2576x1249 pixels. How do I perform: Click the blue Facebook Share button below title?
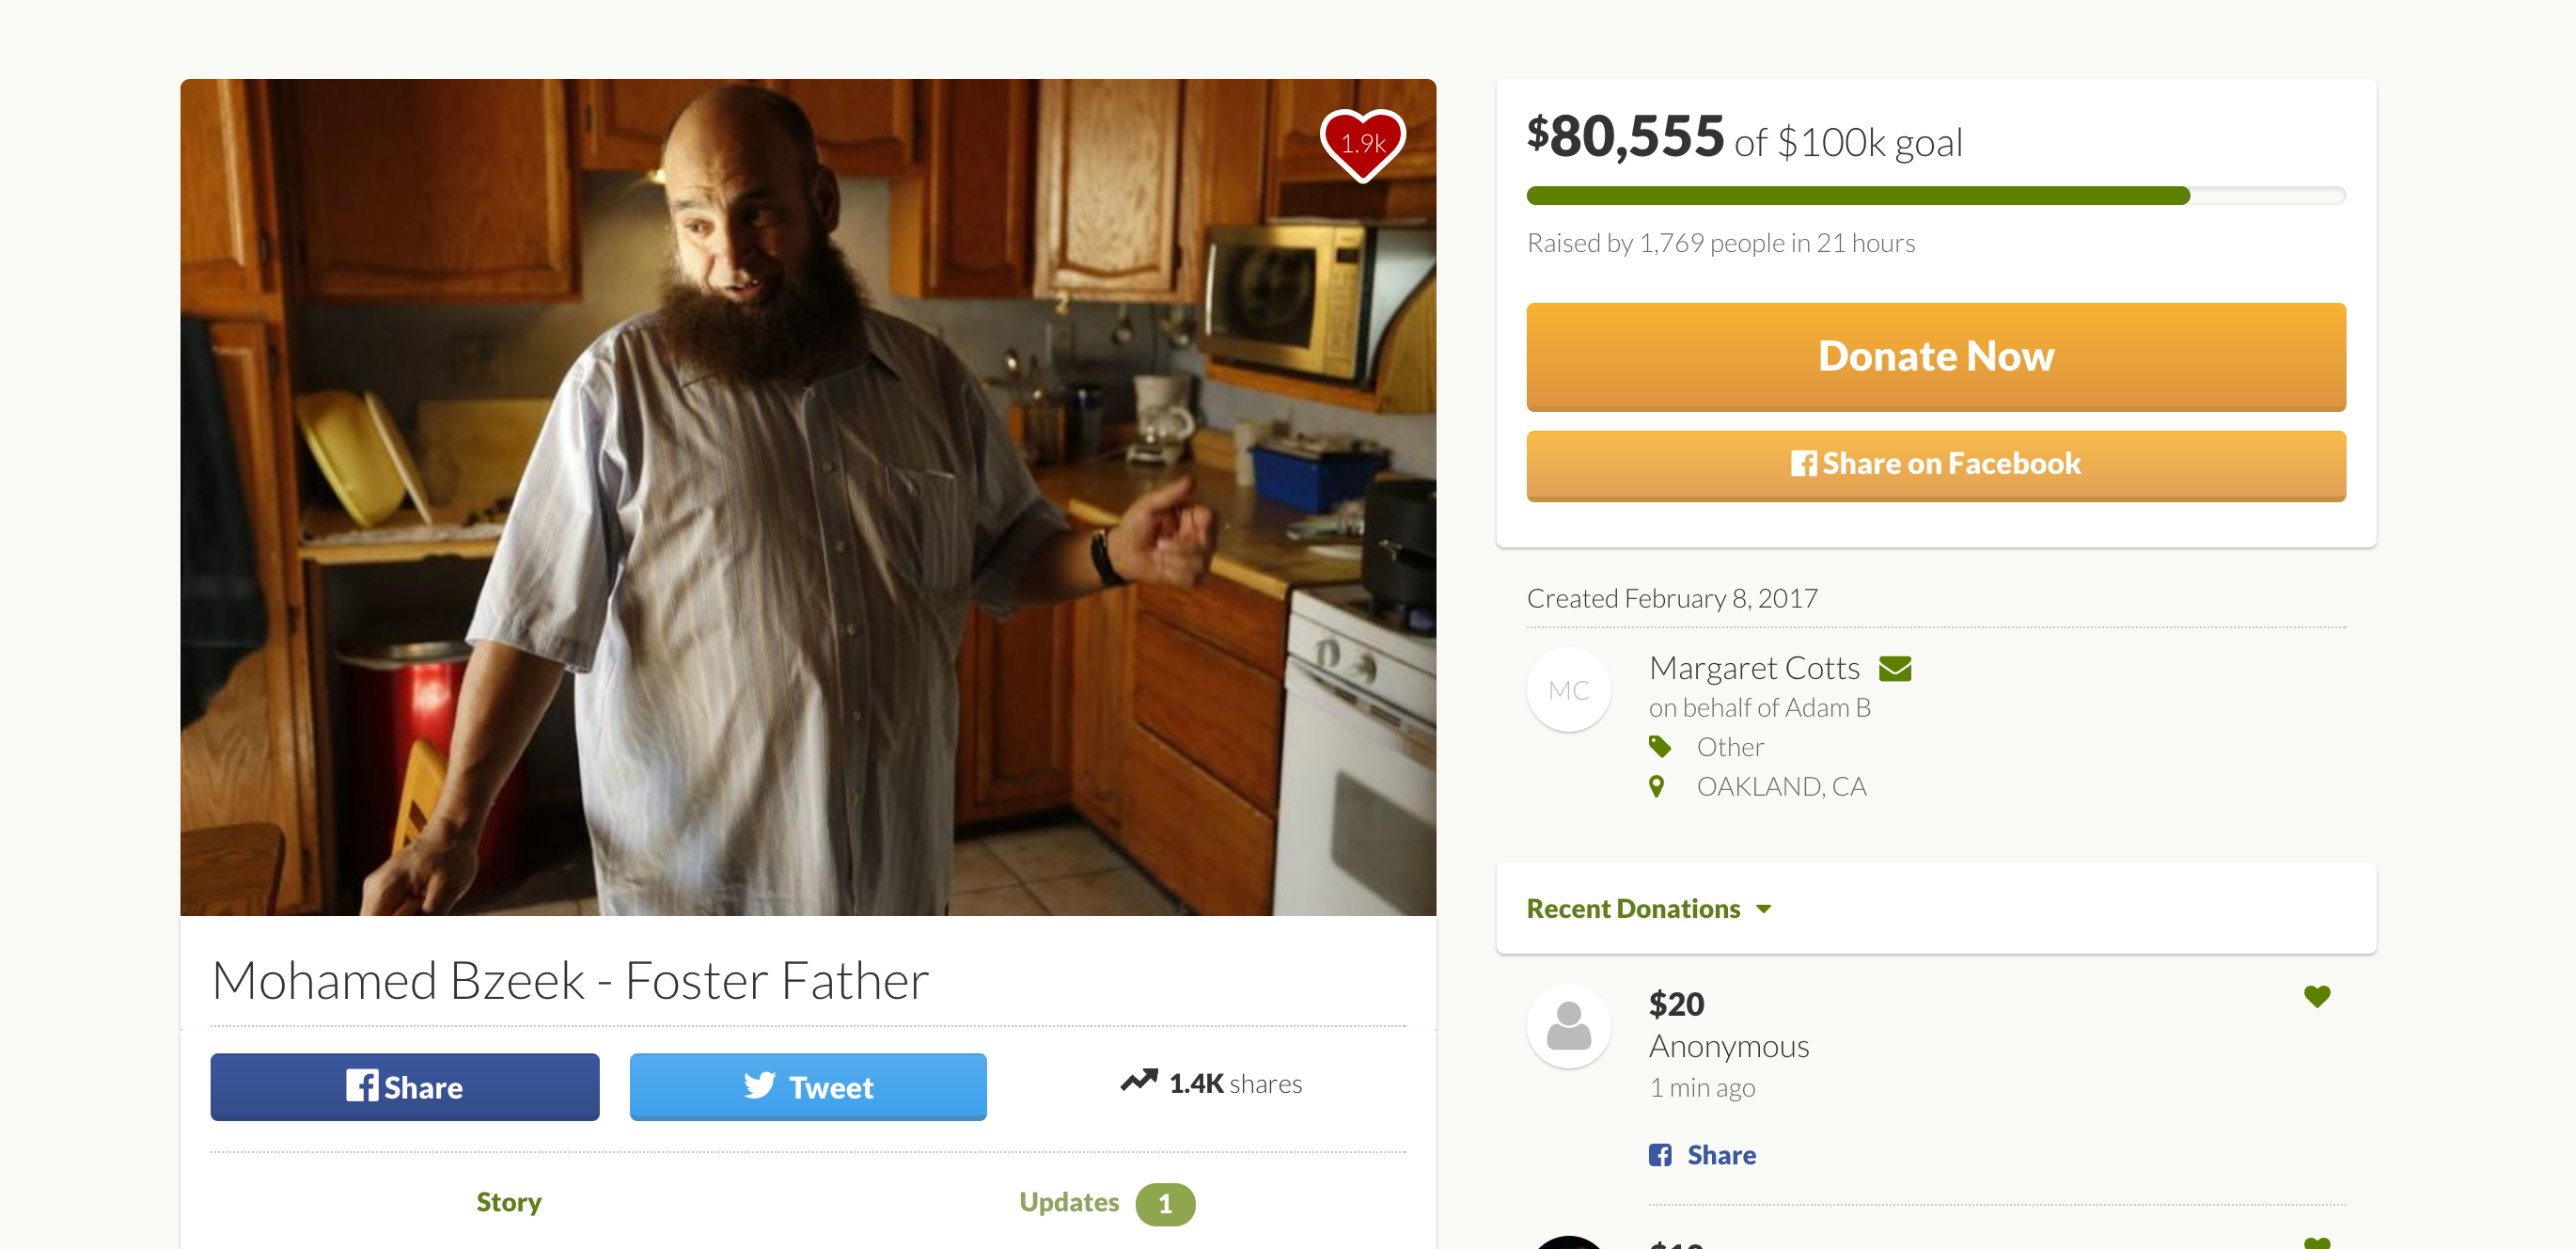[404, 1086]
